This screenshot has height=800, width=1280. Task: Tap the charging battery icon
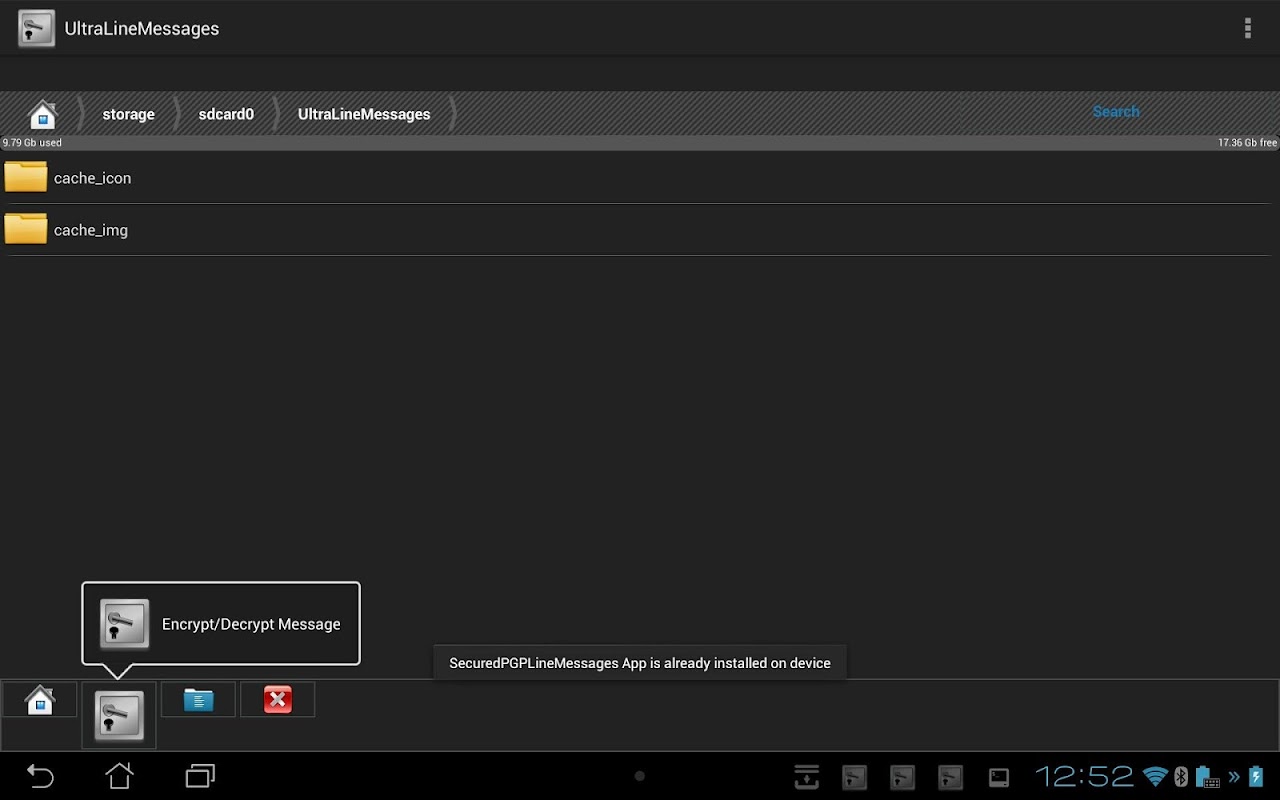(1256, 776)
